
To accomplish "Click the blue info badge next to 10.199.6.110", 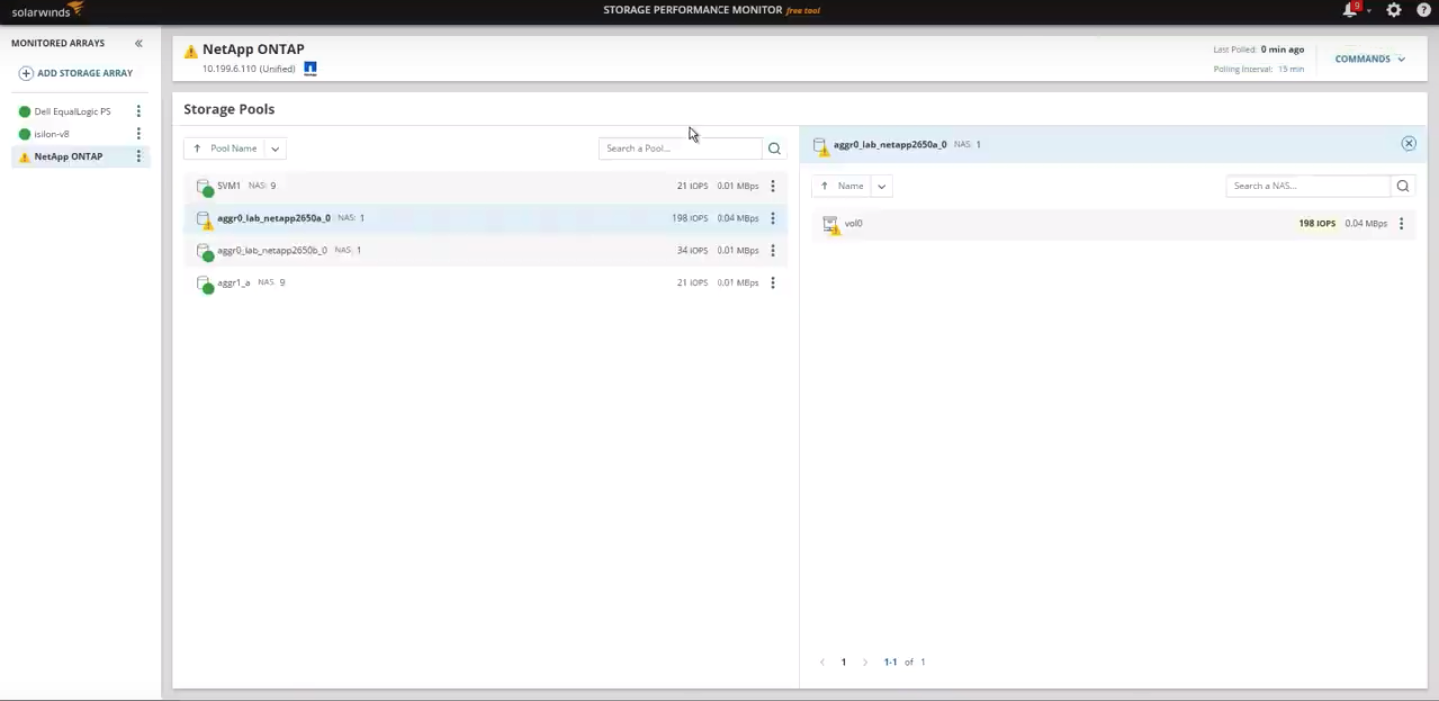I will tap(310, 68).
